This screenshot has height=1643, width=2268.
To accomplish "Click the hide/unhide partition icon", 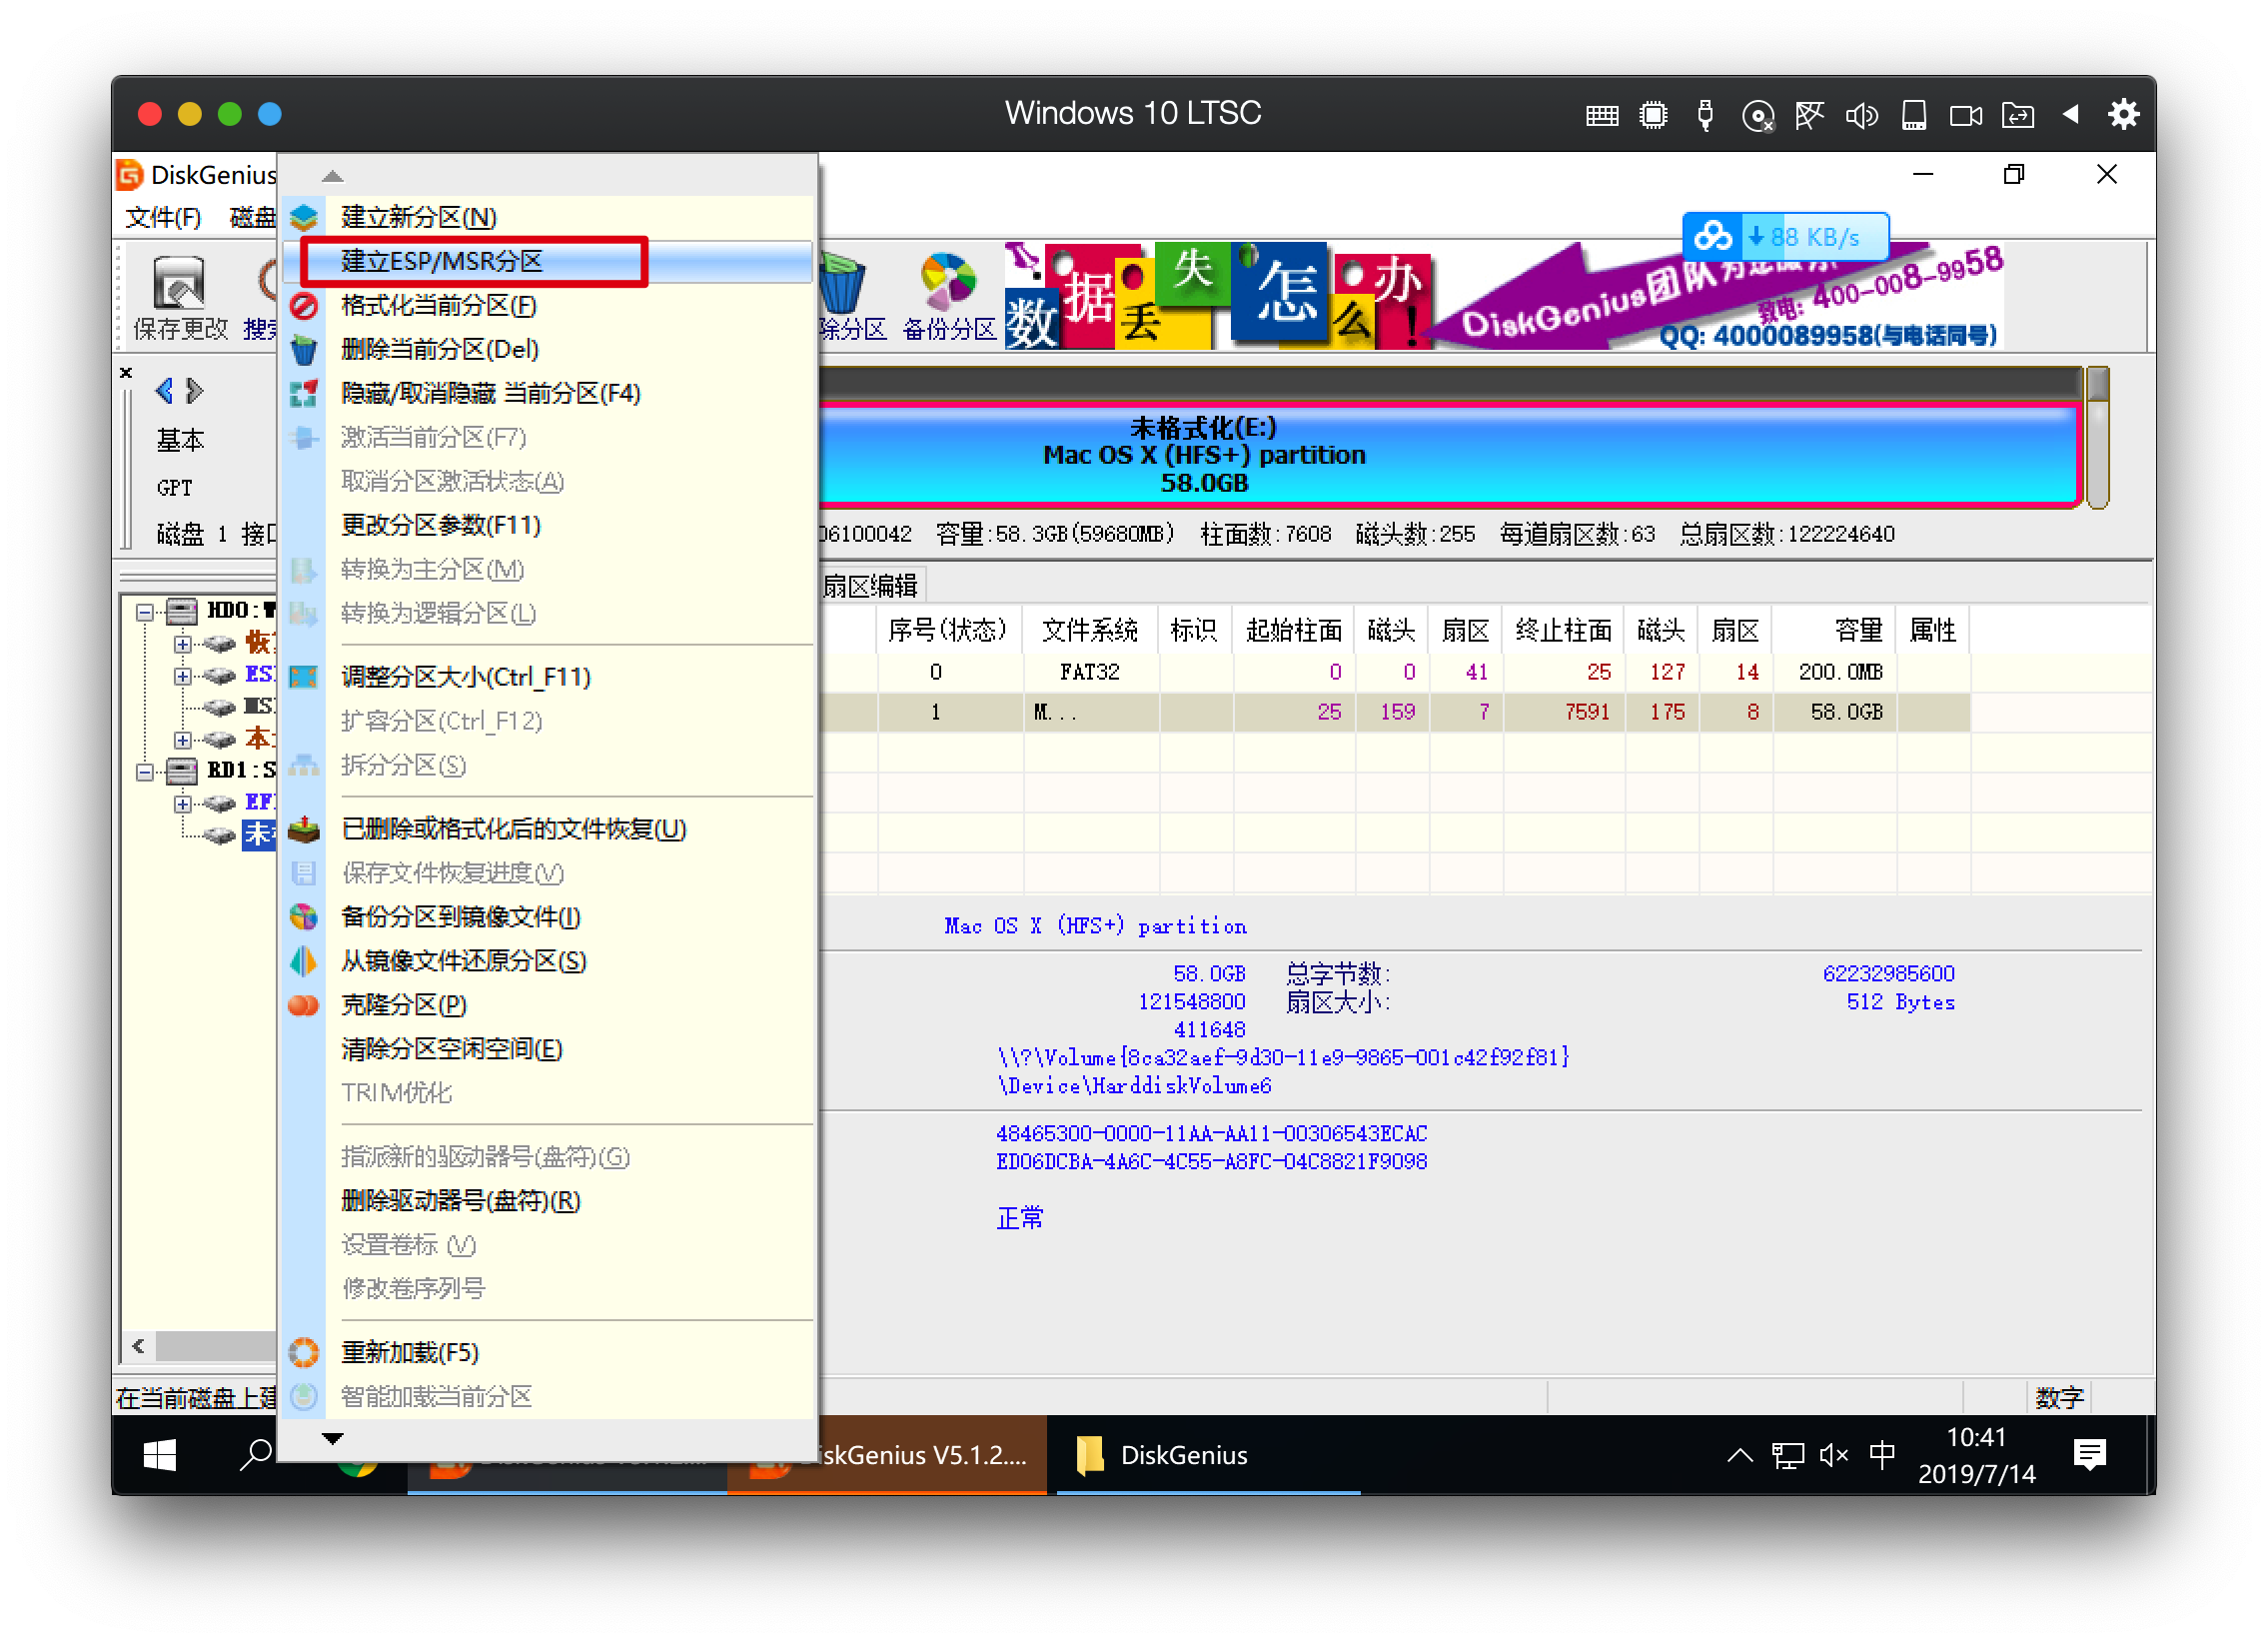I will 304,393.
